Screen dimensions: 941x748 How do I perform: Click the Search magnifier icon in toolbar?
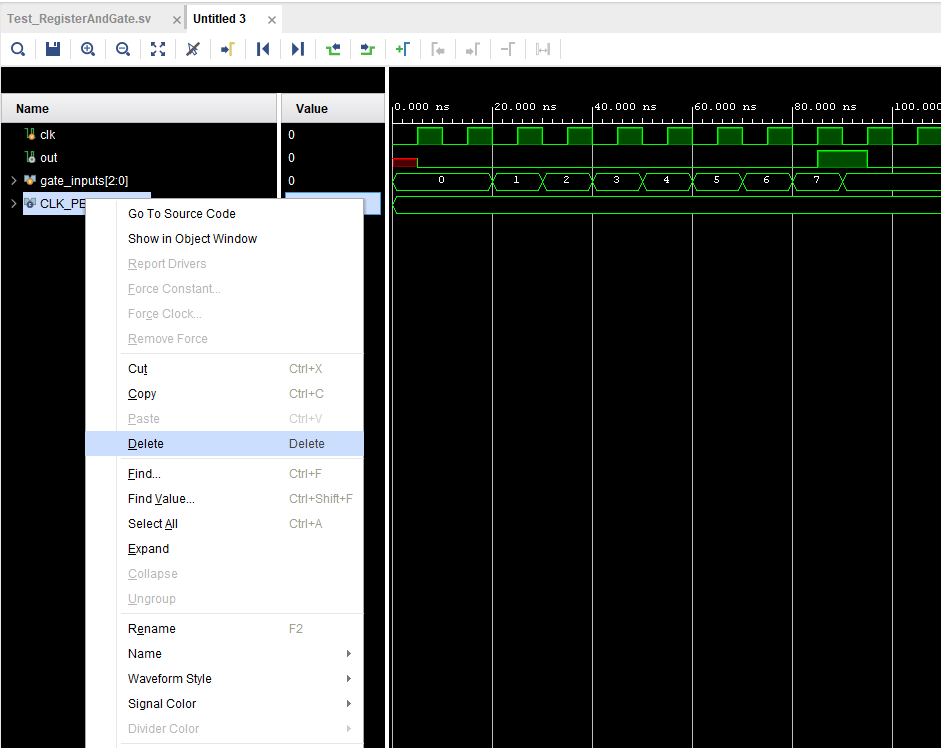coord(18,49)
